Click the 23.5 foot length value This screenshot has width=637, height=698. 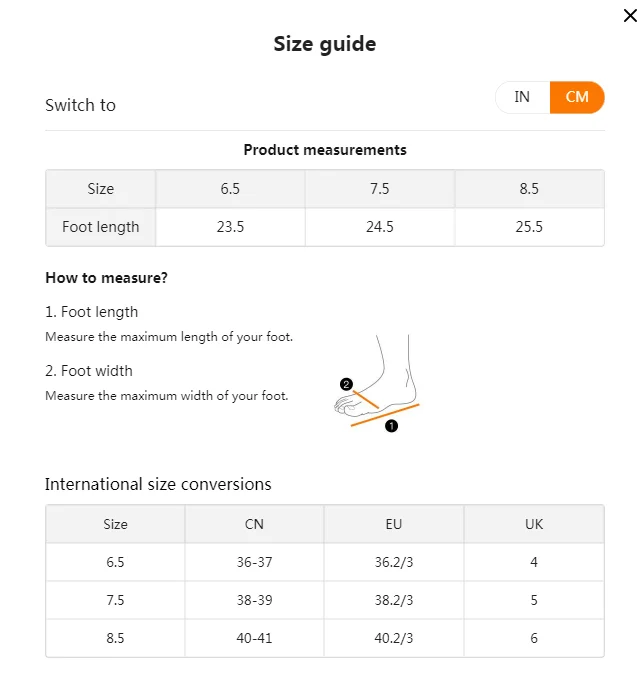click(x=230, y=227)
